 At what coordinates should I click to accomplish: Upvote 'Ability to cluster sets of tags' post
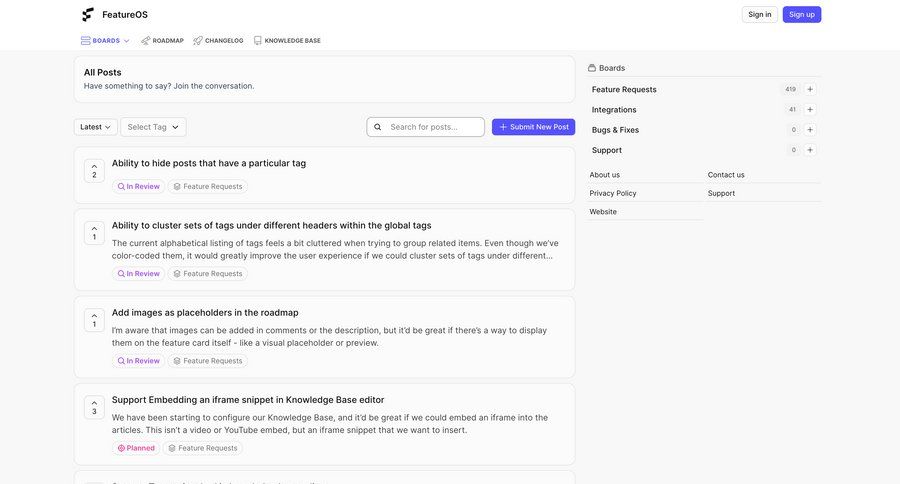point(94,233)
